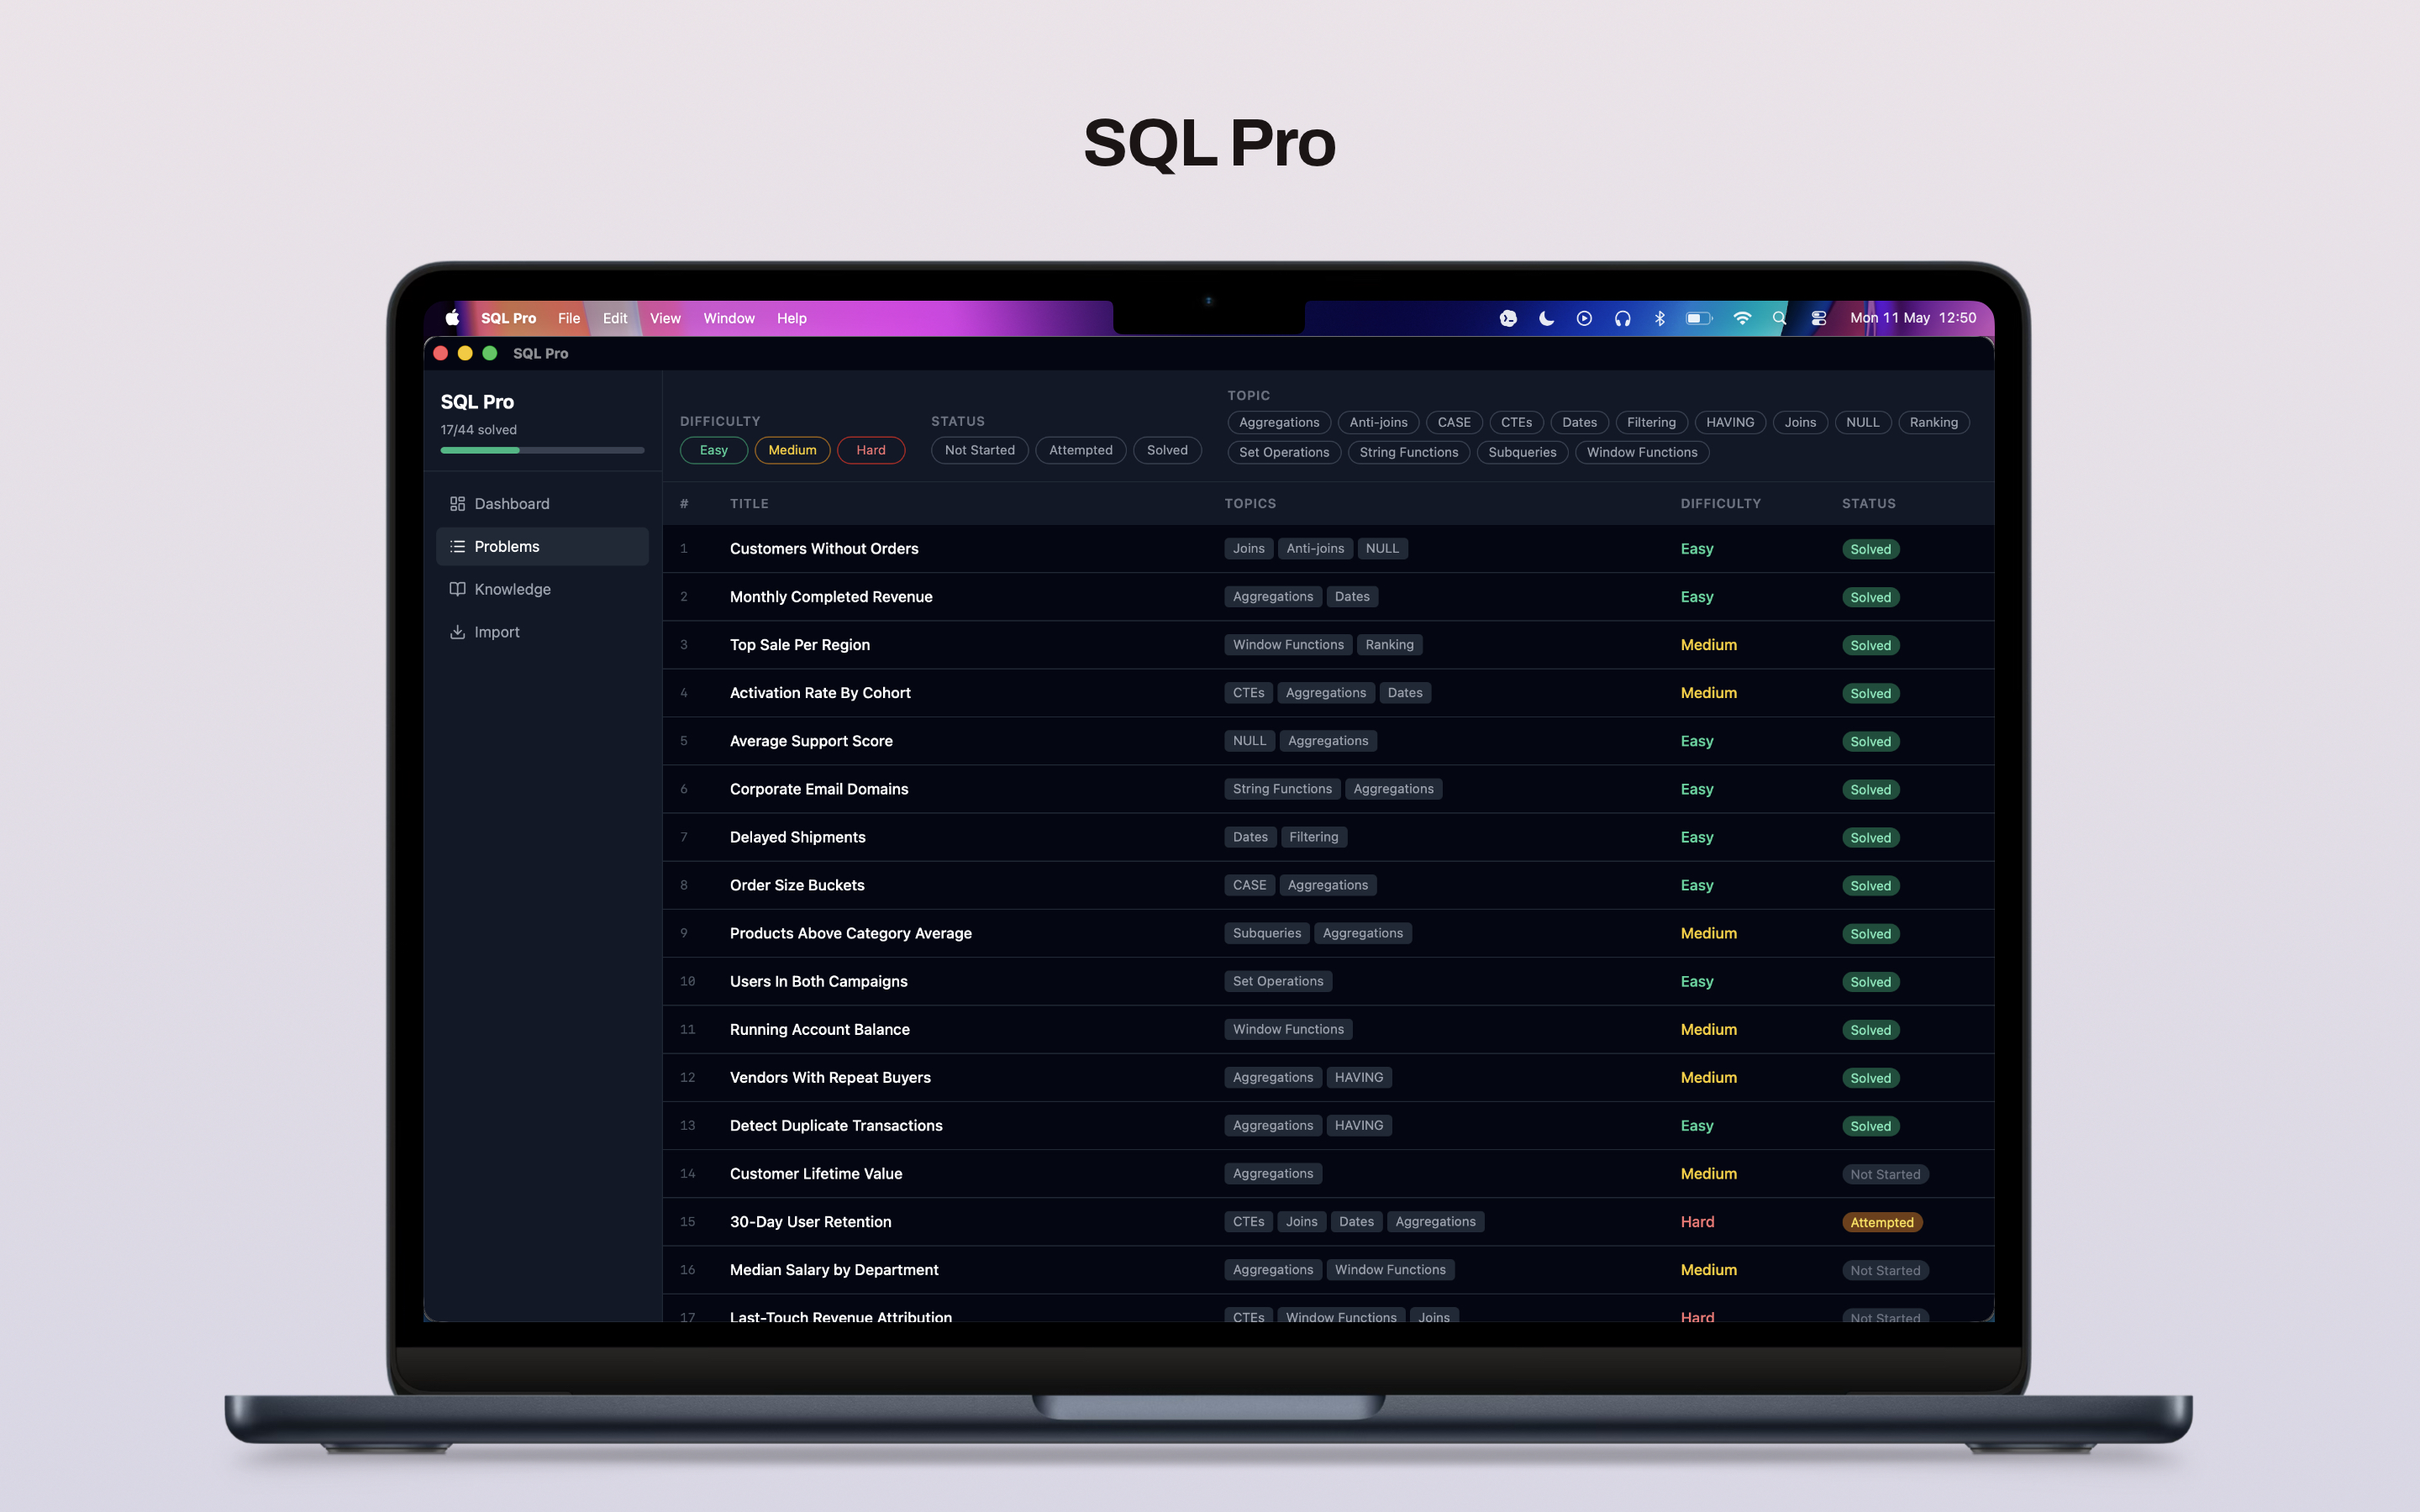2420x1512 pixels.
Task: Toggle the String Functions topic filter chip
Action: (1409, 452)
